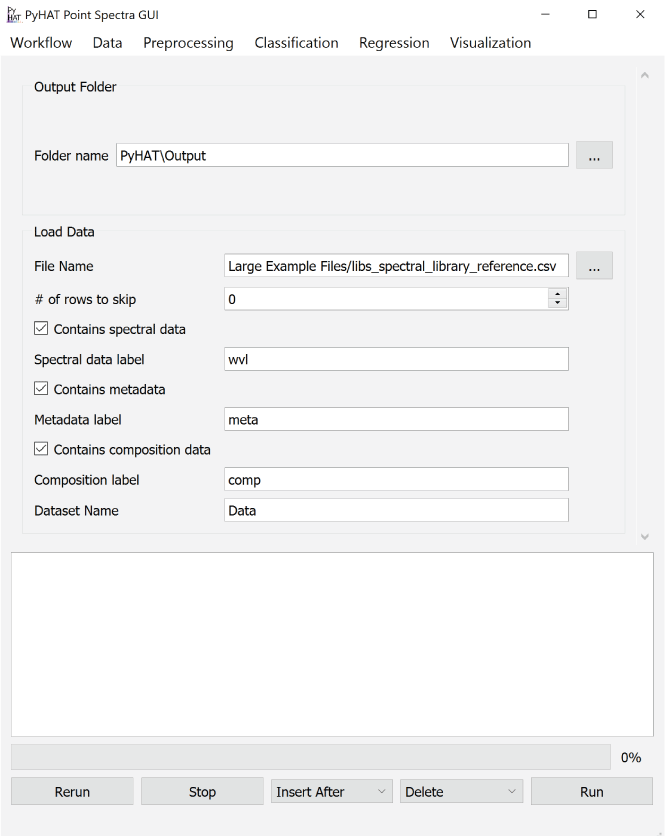
Task: Click the Spectral data label input field
Action: [x=396, y=360]
